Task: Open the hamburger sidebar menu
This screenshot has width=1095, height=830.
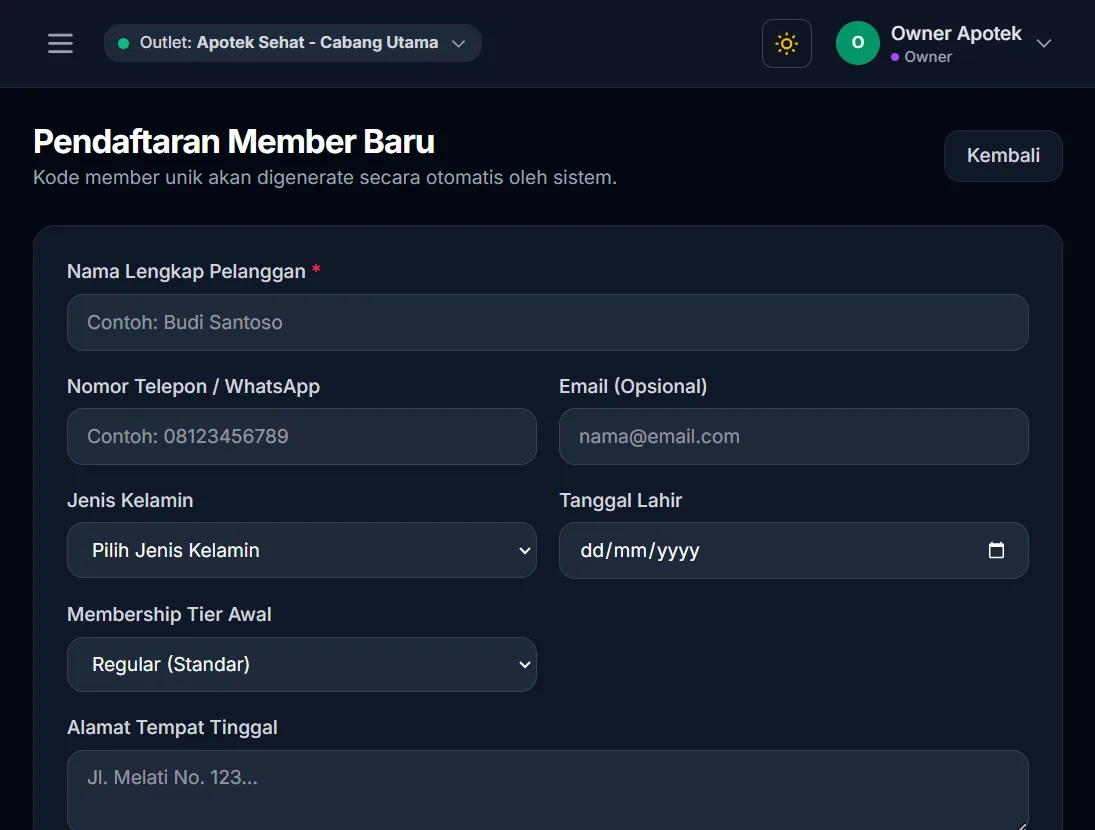Action: click(x=60, y=43)
